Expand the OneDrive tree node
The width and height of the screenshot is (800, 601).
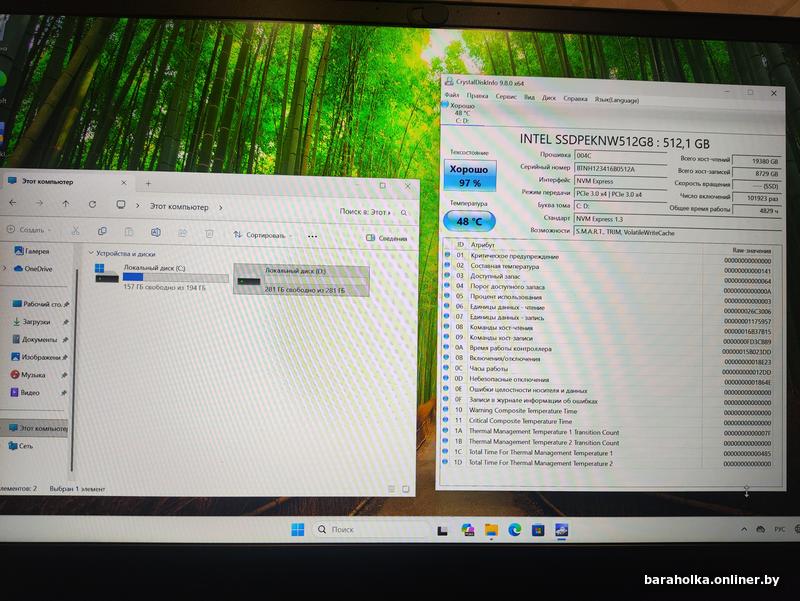pos(5,268)
